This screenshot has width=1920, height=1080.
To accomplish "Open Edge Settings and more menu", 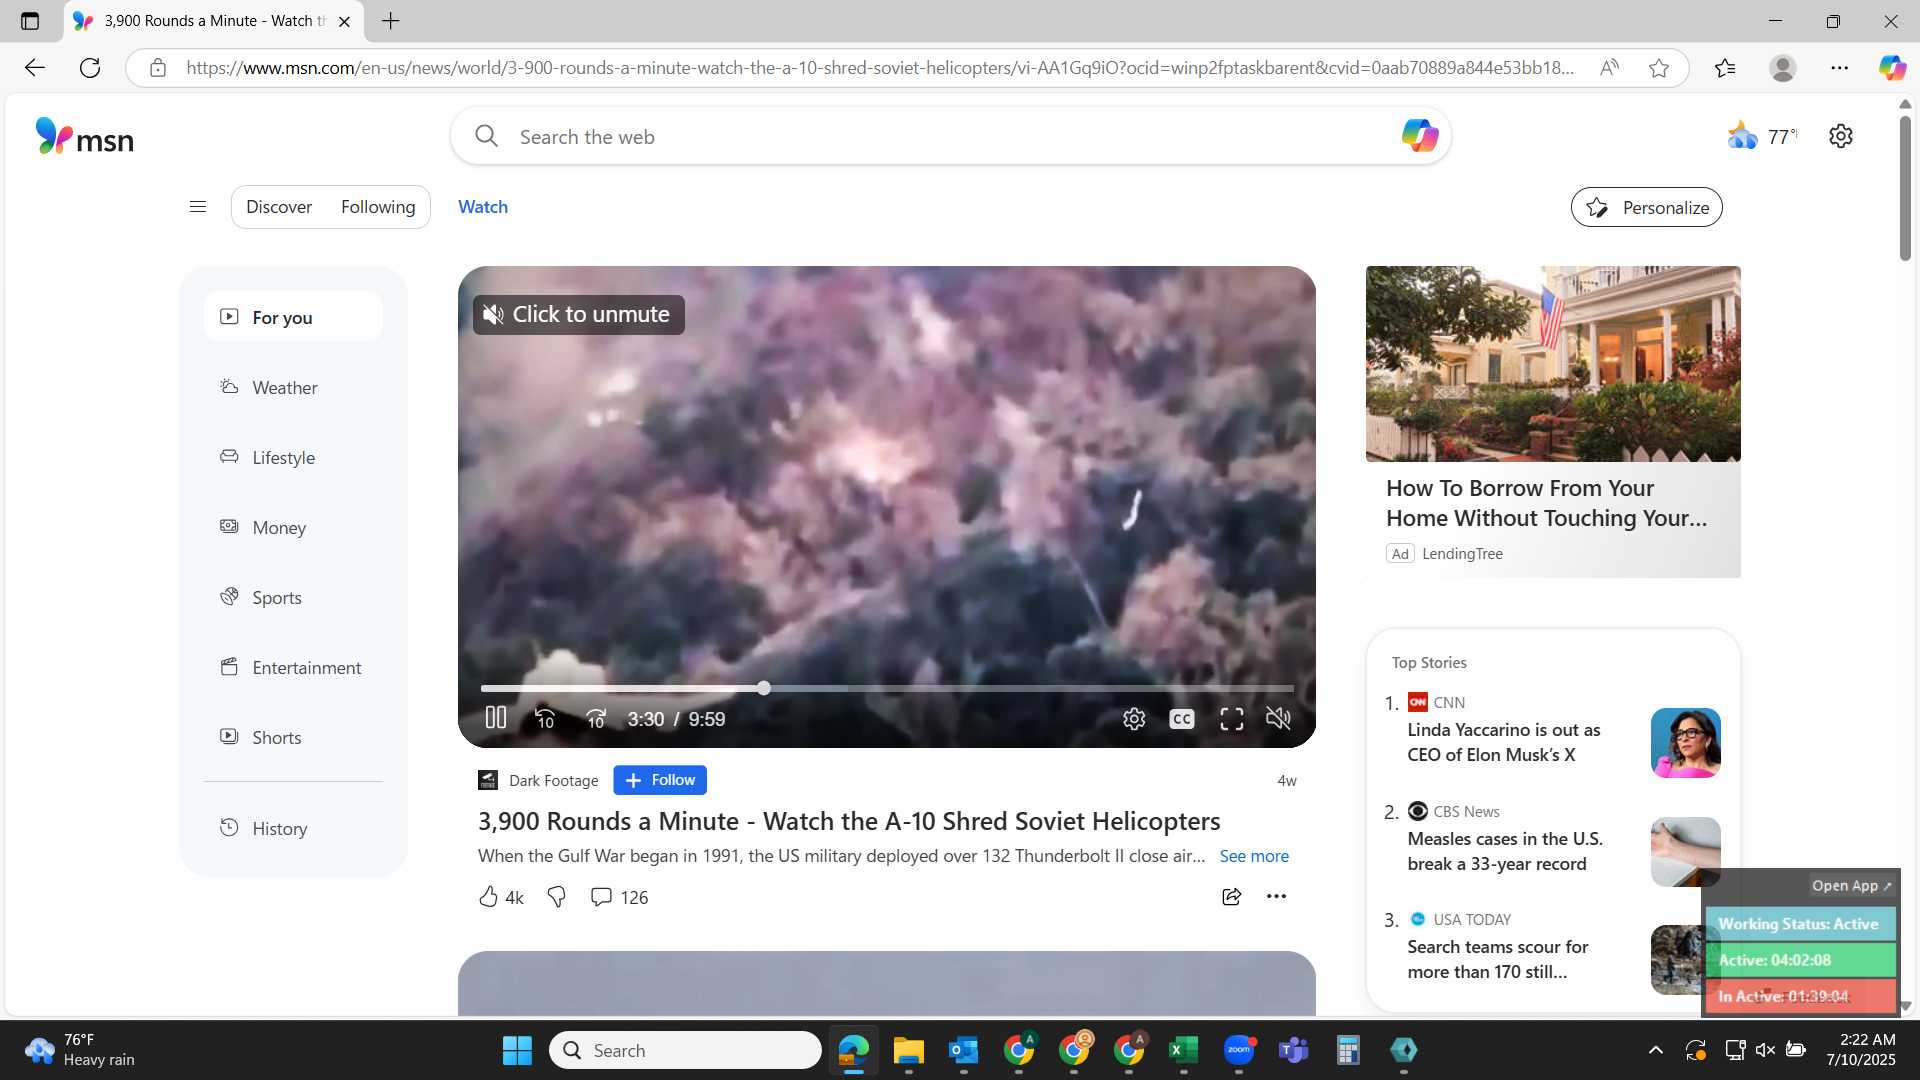I will [1840, 68].
